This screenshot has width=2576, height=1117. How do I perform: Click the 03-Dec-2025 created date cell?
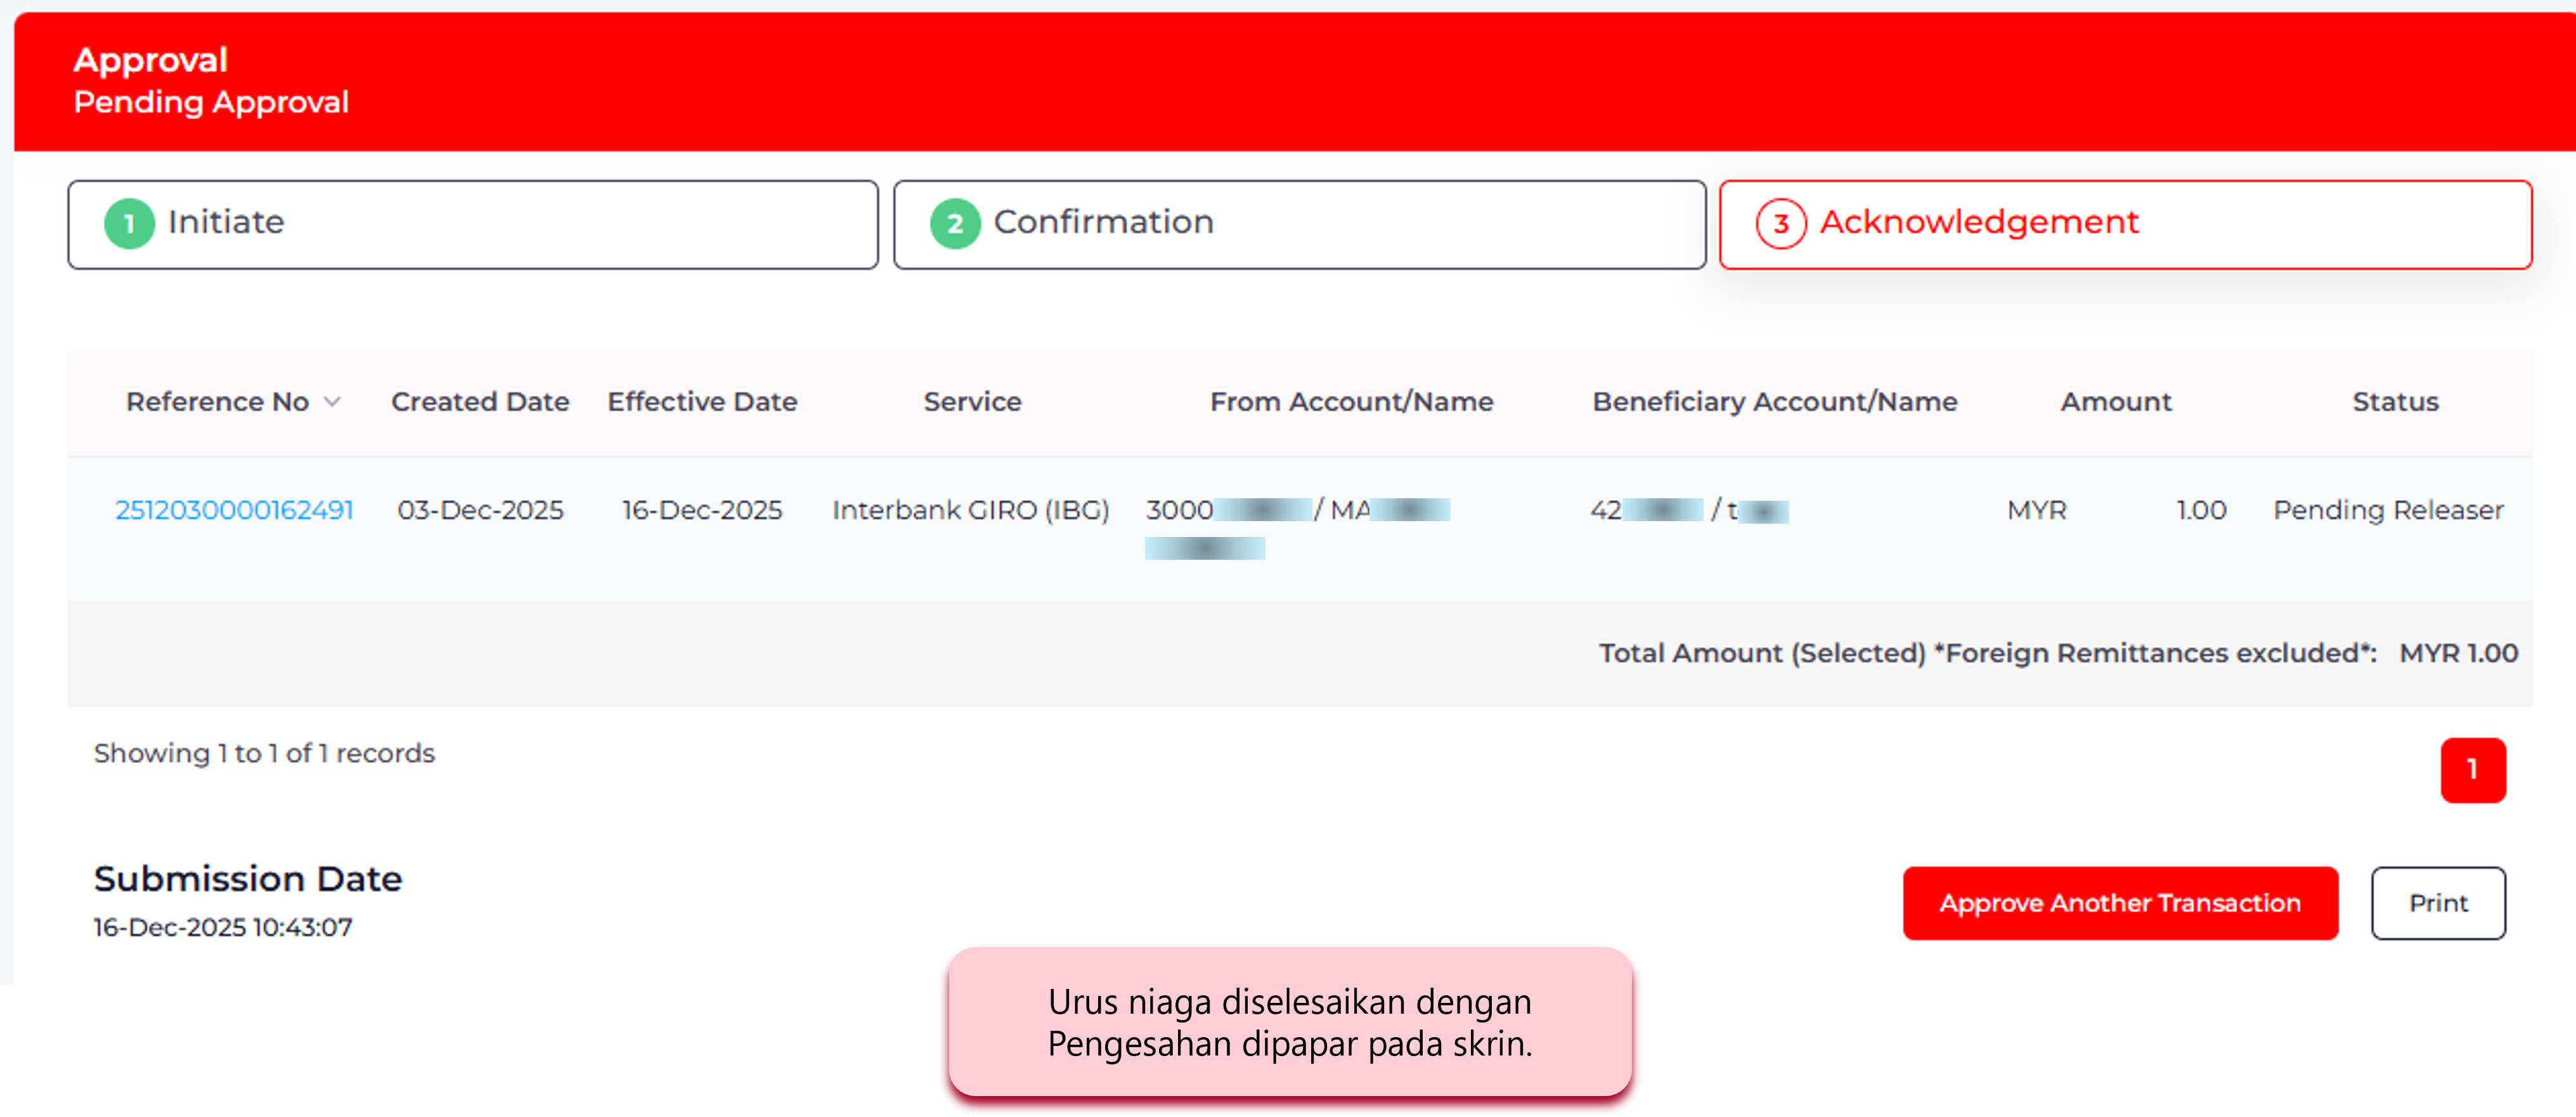[480, 510]
